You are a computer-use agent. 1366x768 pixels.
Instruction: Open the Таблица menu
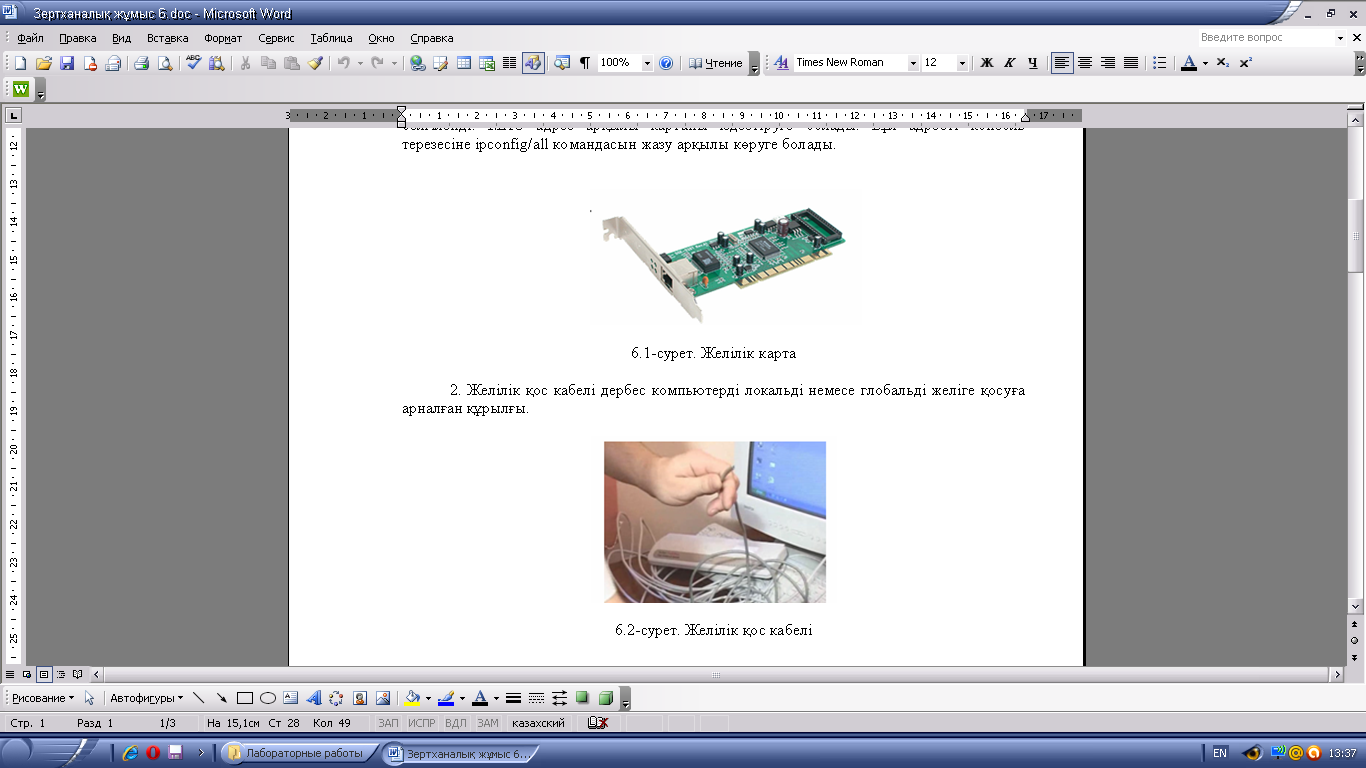331,38
